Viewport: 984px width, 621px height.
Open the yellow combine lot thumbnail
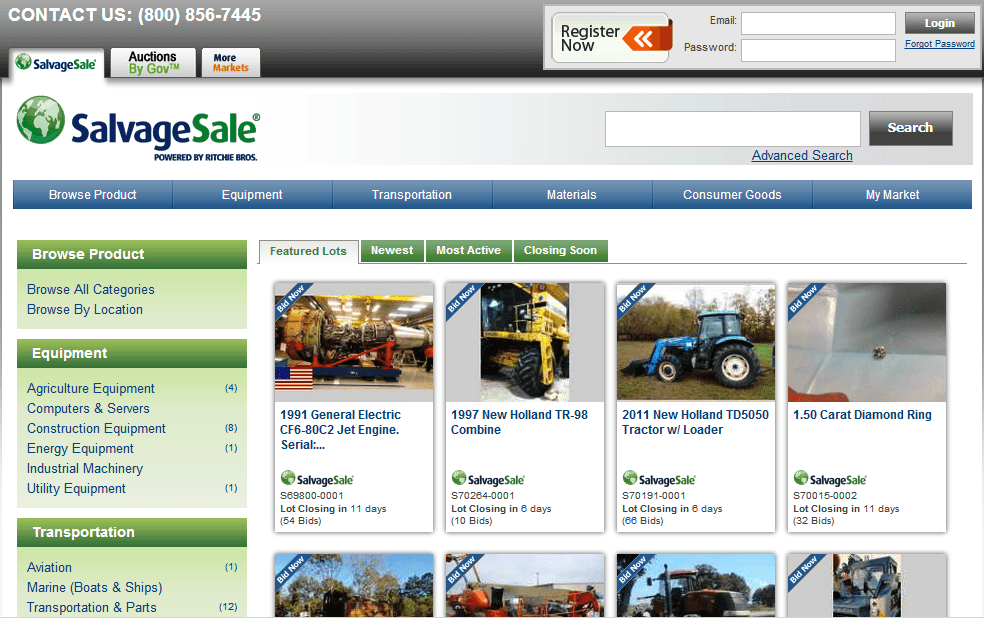pos(525,342)
